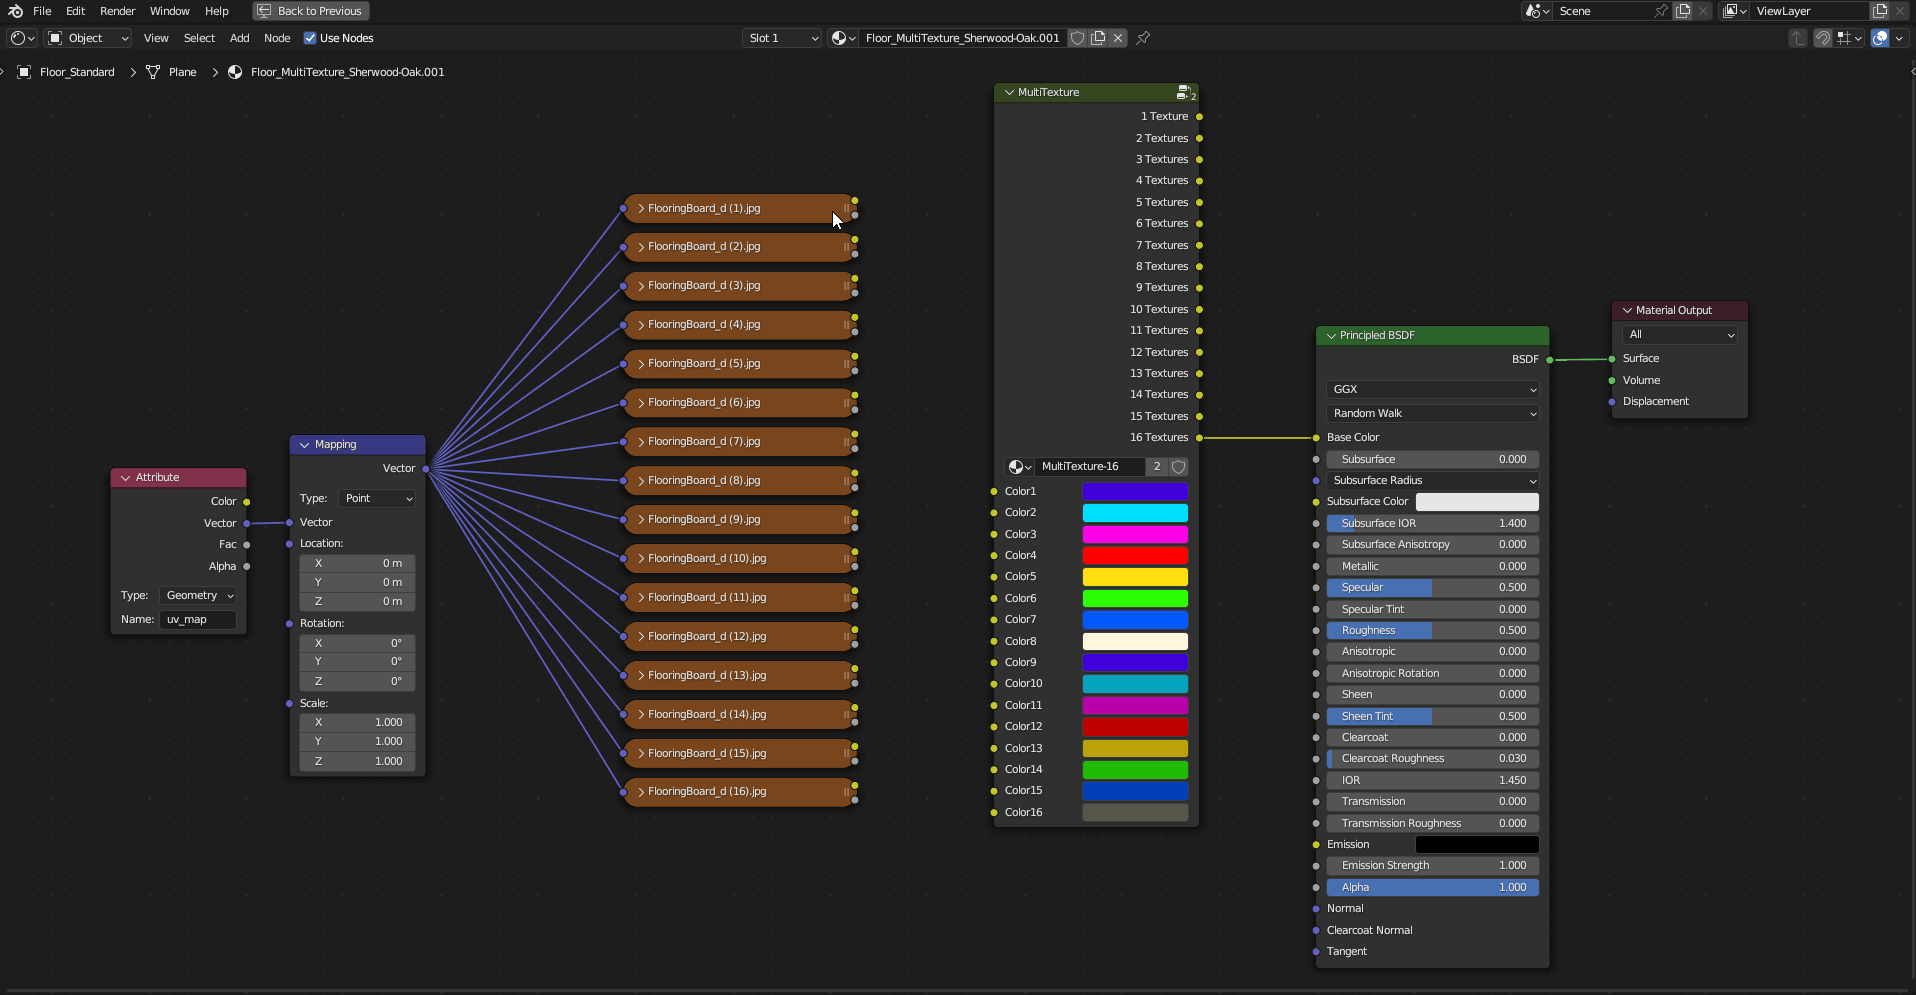Open the Render menu

117,11
